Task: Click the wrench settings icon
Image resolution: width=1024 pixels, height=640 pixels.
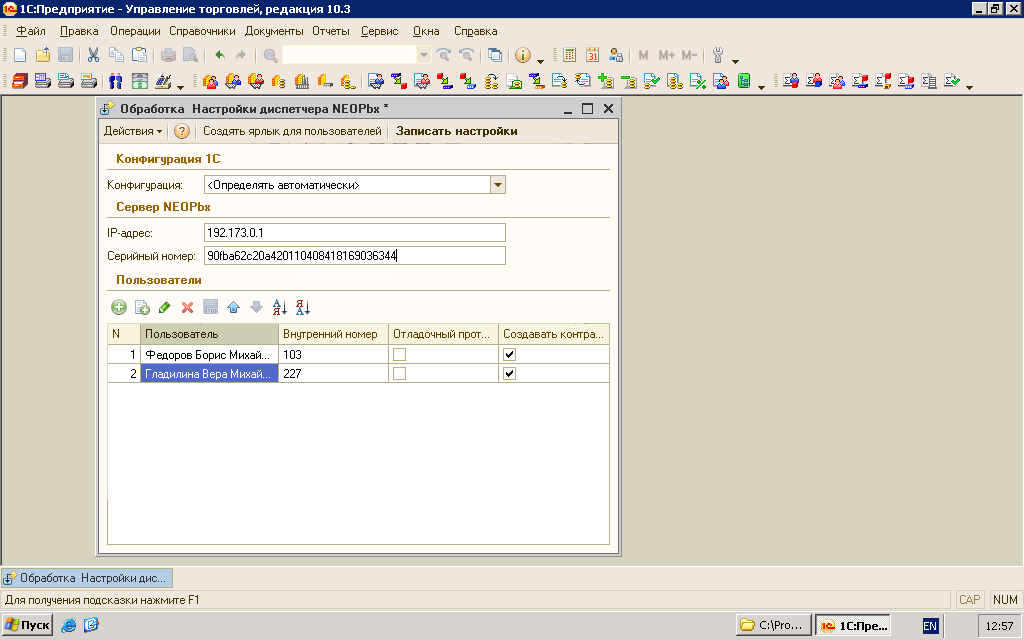Action: 718,56
